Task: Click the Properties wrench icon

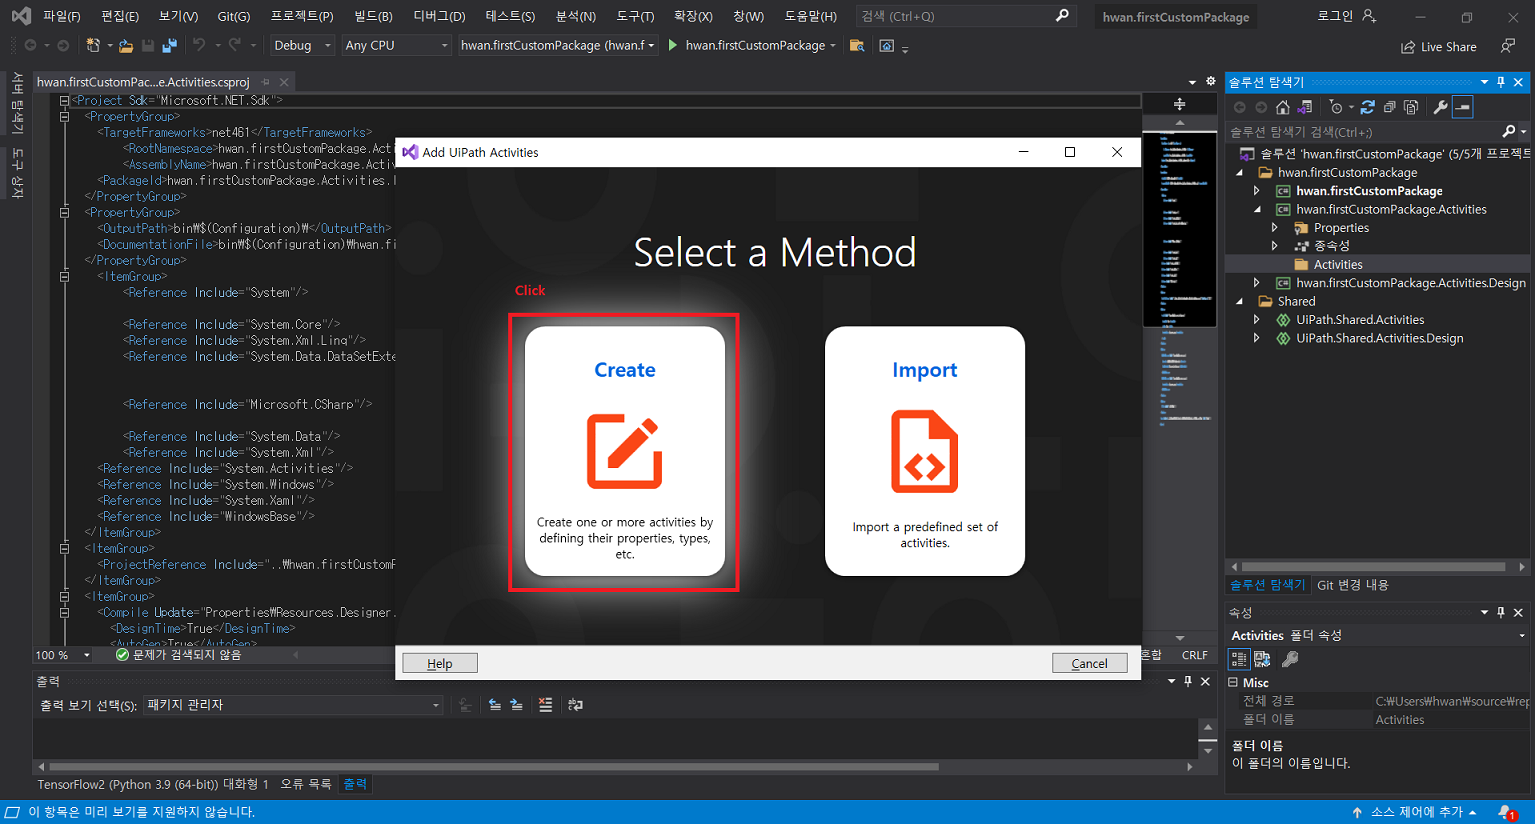Action: point(1441,107)
